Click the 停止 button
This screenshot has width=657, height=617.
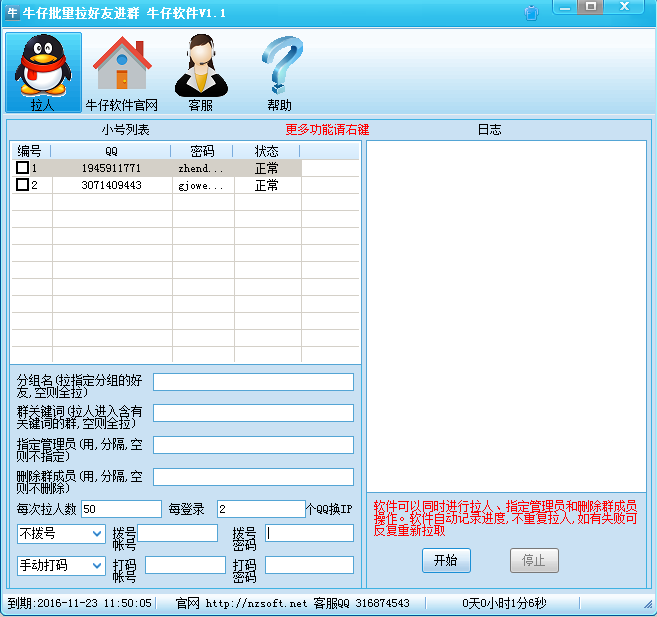534,560
